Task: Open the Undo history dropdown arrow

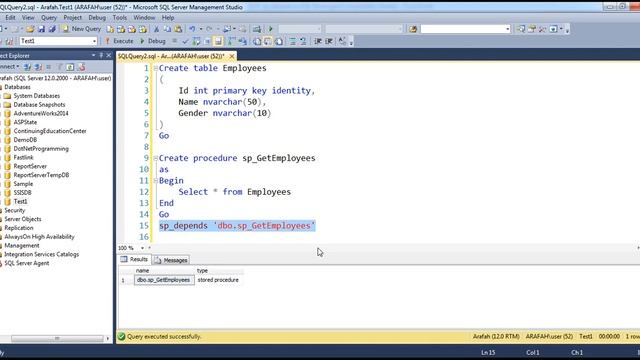Action: [x=201, y=29]
